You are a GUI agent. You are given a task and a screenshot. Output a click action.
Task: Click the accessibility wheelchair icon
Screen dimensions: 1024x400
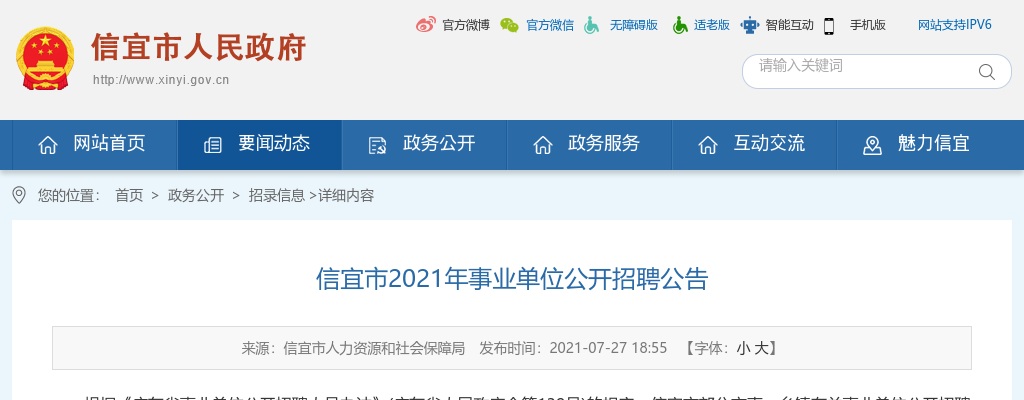pos(592,25)
